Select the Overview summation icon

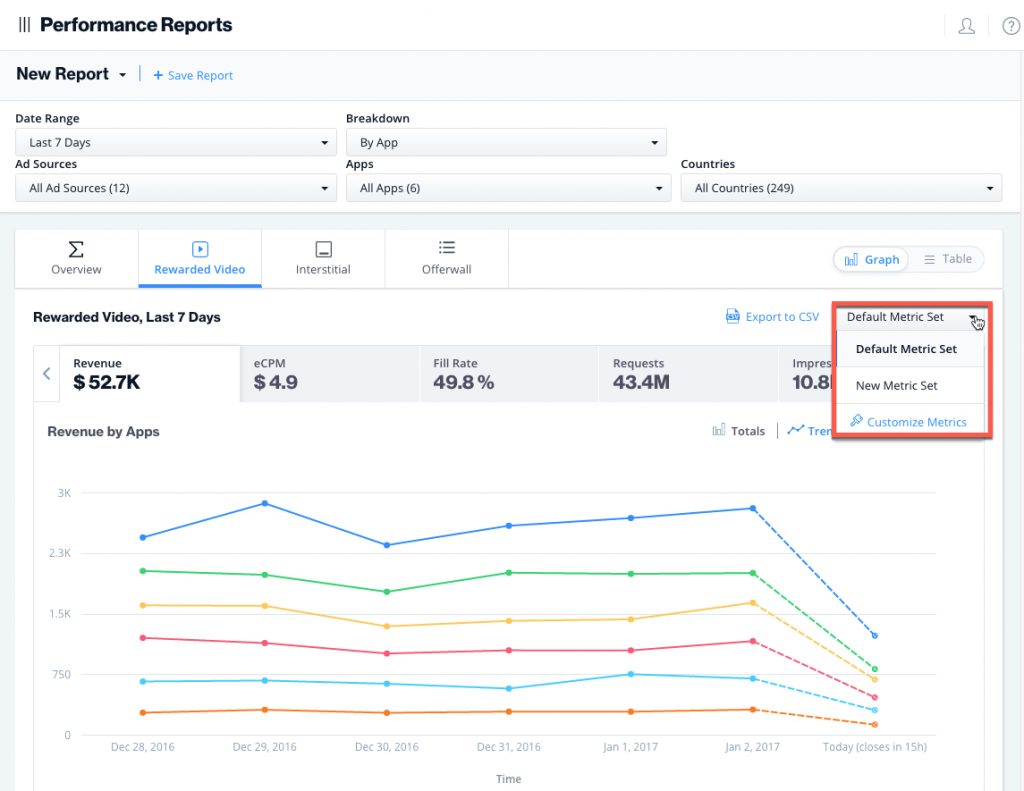tap(76, 248)
